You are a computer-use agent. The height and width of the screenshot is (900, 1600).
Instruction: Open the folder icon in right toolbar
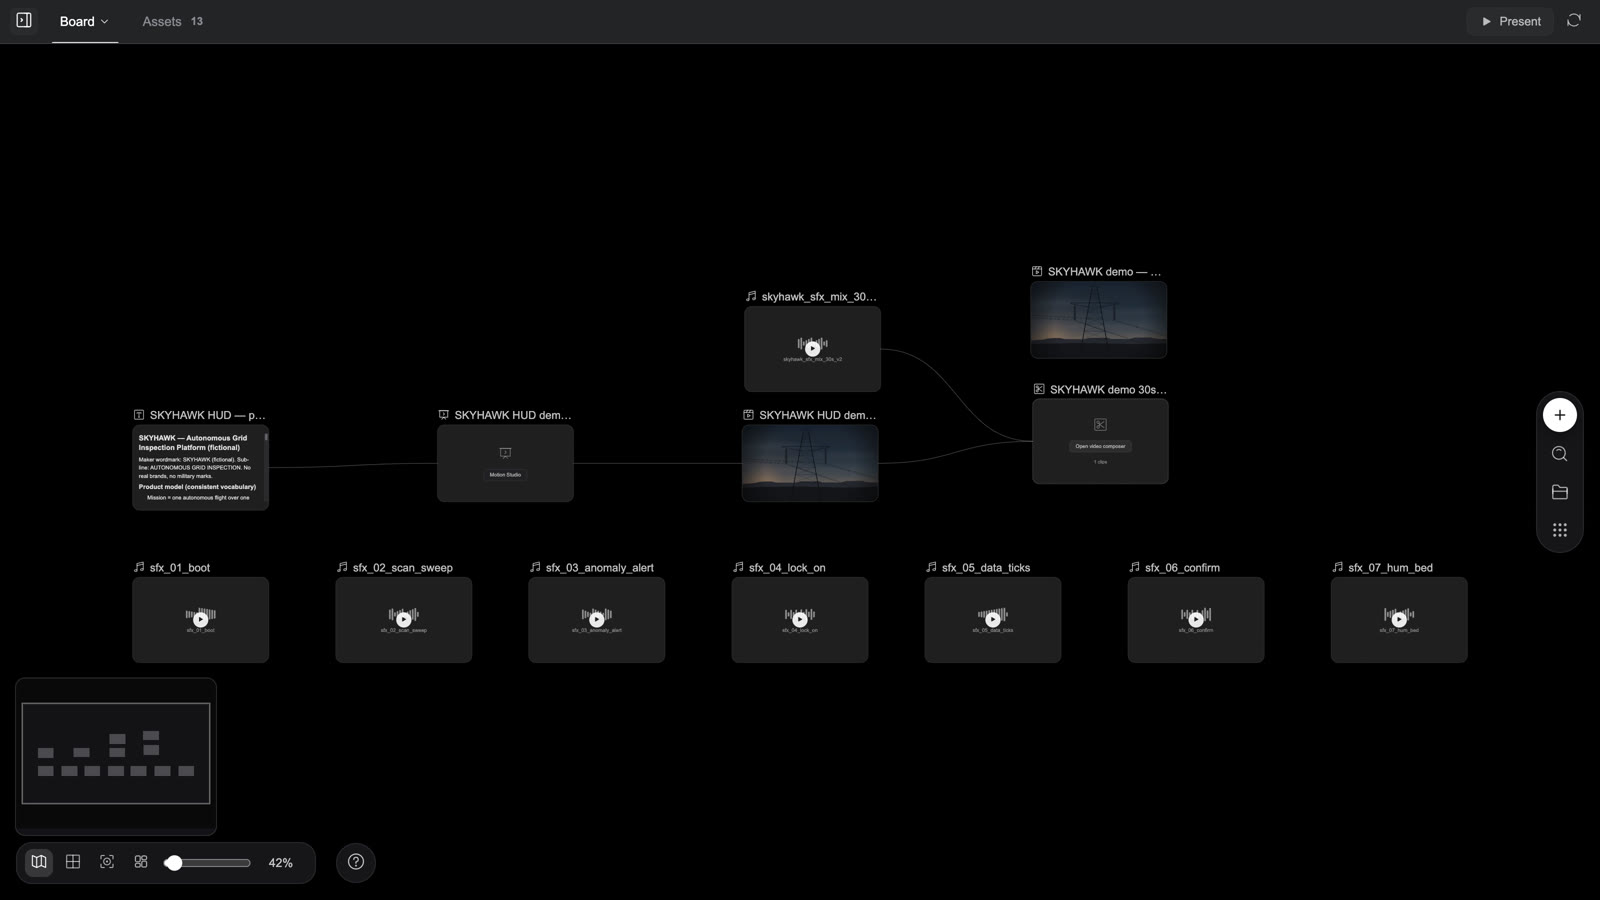1559,492
